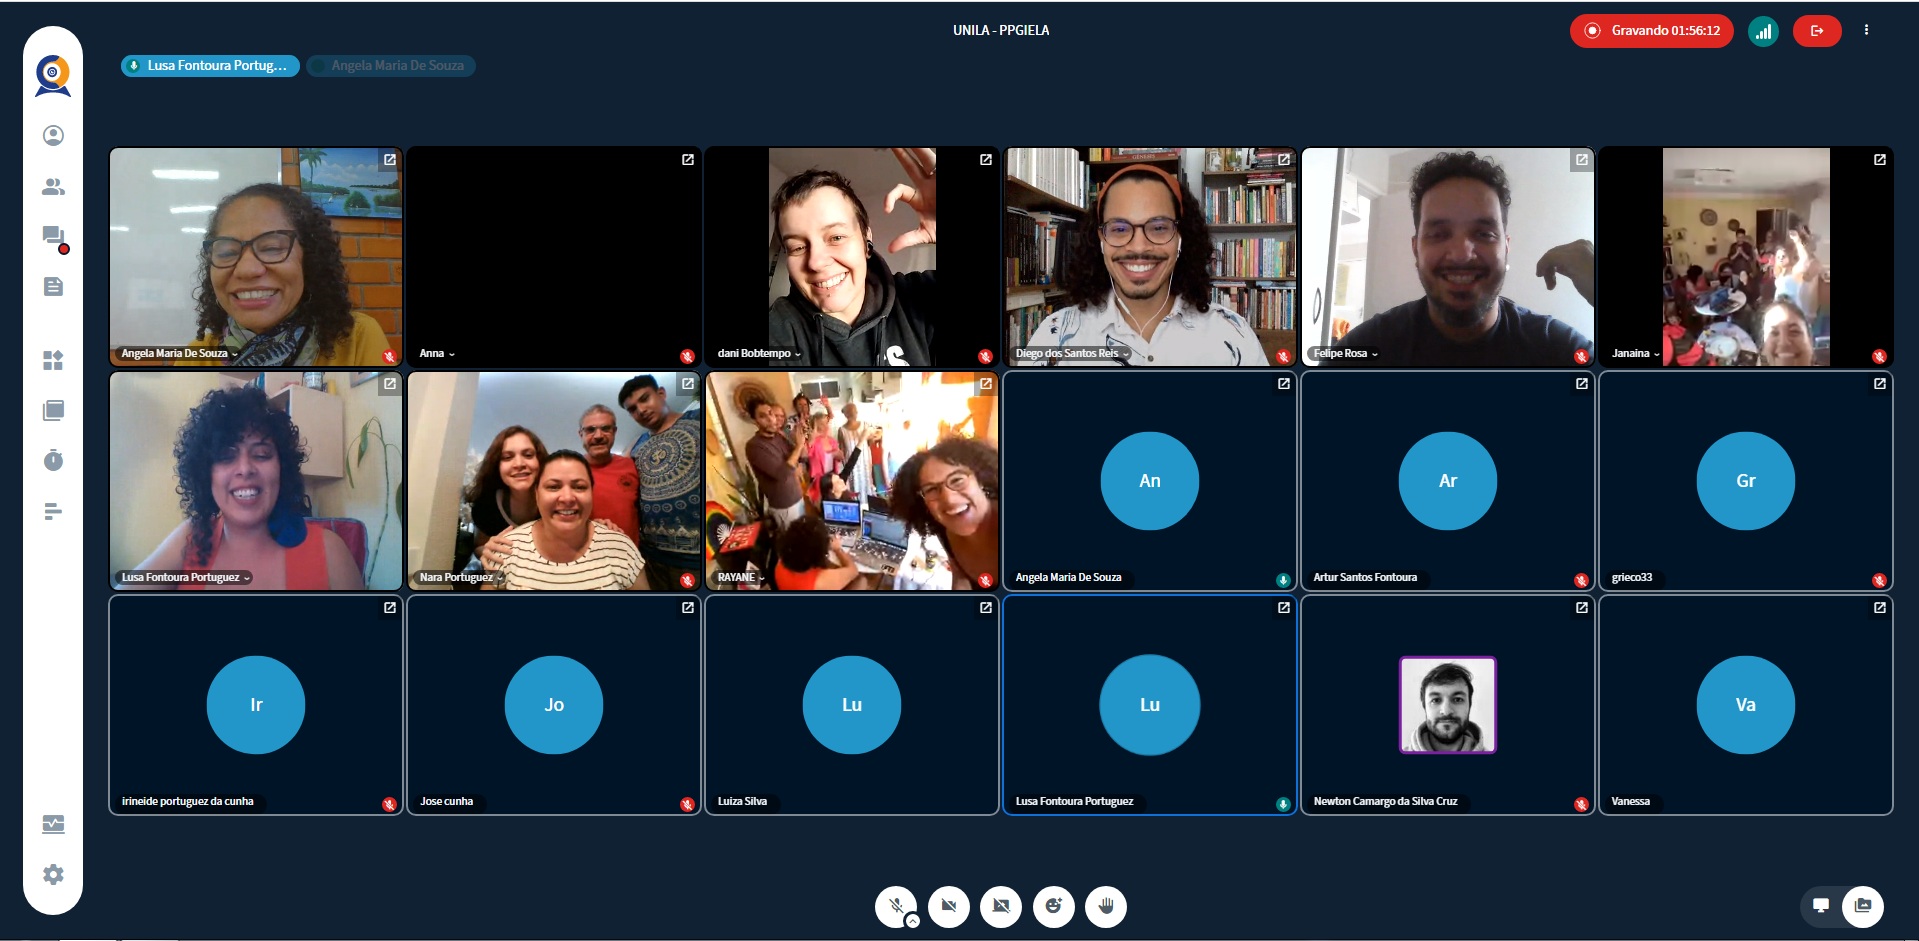Open the connection status signal icon
Viewport: 1919px width, 941px height.
(x=1763, y=31)
